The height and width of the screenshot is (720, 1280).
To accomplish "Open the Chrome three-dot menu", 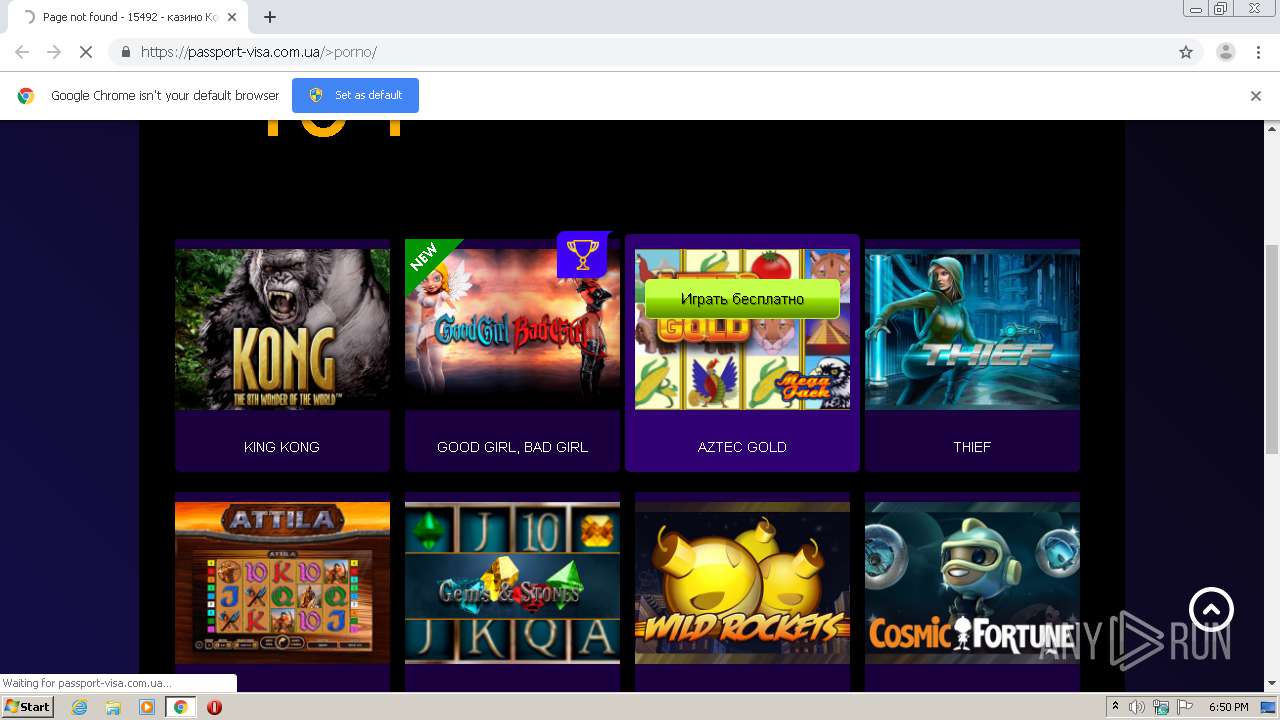I will (x=1258, y=52).
